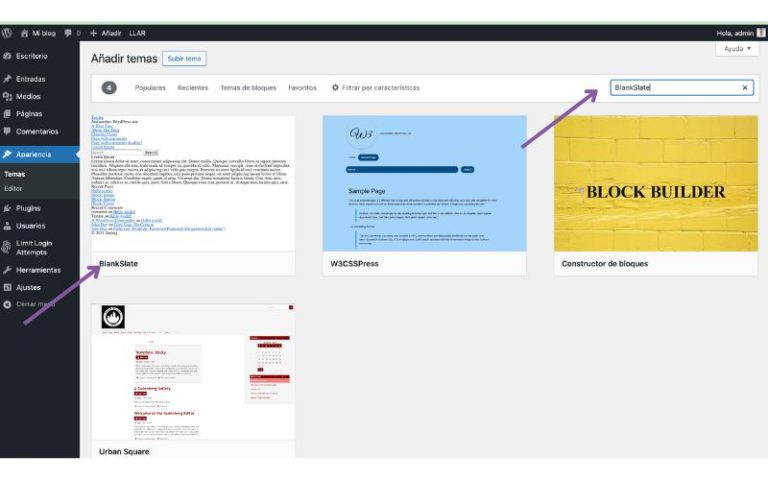
Task: Open the Hola, admin account menu
Action: (735, 33)
